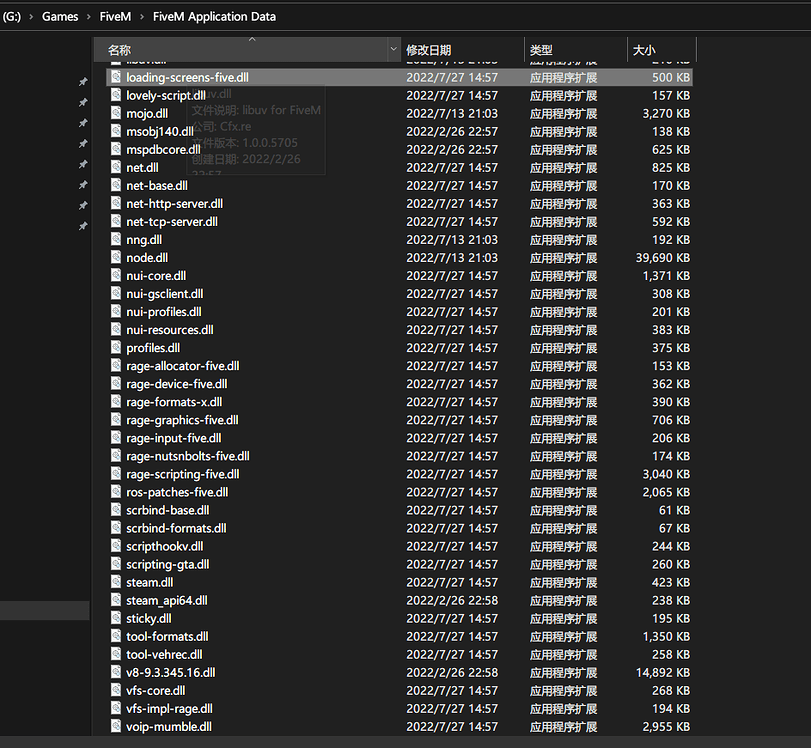The width and height of the screenshot is (811, 748).
Task: Click the rage-graphics-five.dll file icon
Action: point(113,419)
